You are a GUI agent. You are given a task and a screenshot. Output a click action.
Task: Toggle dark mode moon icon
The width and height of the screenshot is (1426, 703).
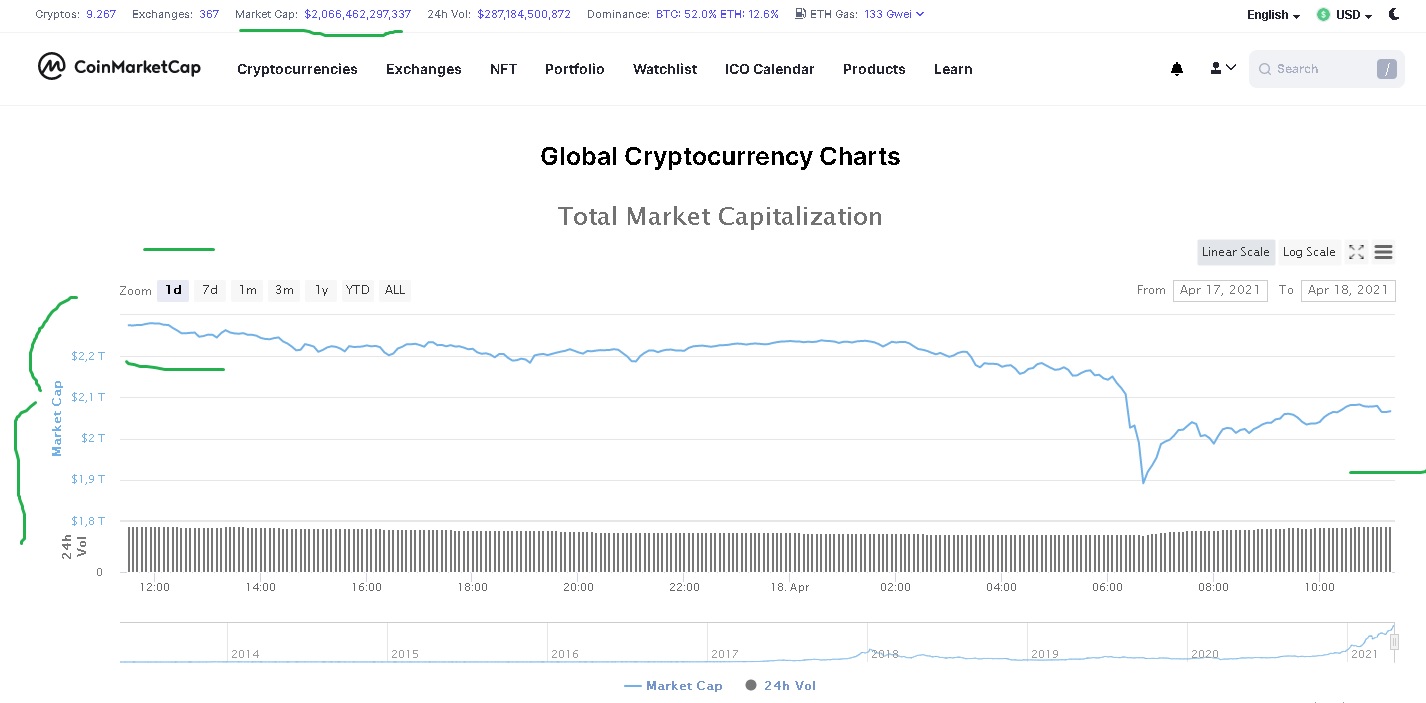point(1395,14)
